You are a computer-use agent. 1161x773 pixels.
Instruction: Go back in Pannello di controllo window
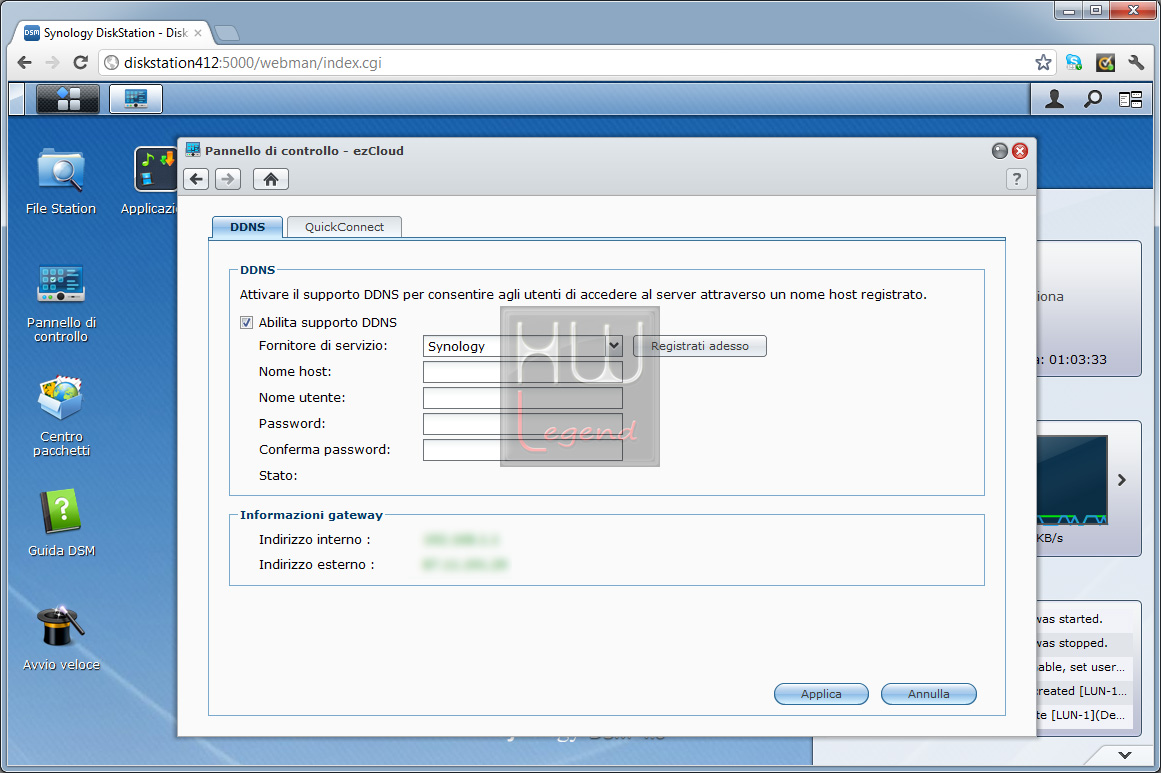point(196,179)
